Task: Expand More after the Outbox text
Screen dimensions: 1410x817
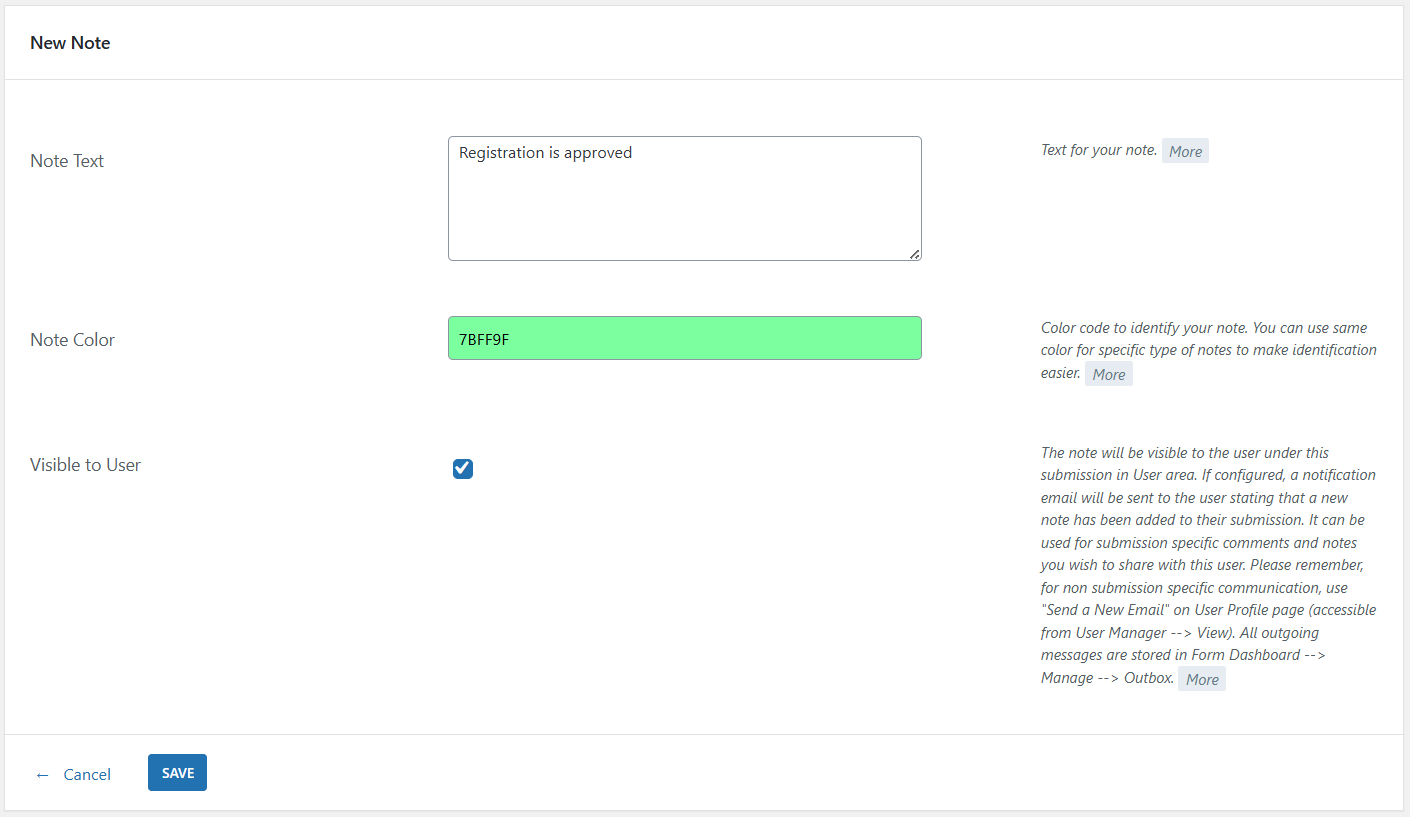Action: (1201, 679)
